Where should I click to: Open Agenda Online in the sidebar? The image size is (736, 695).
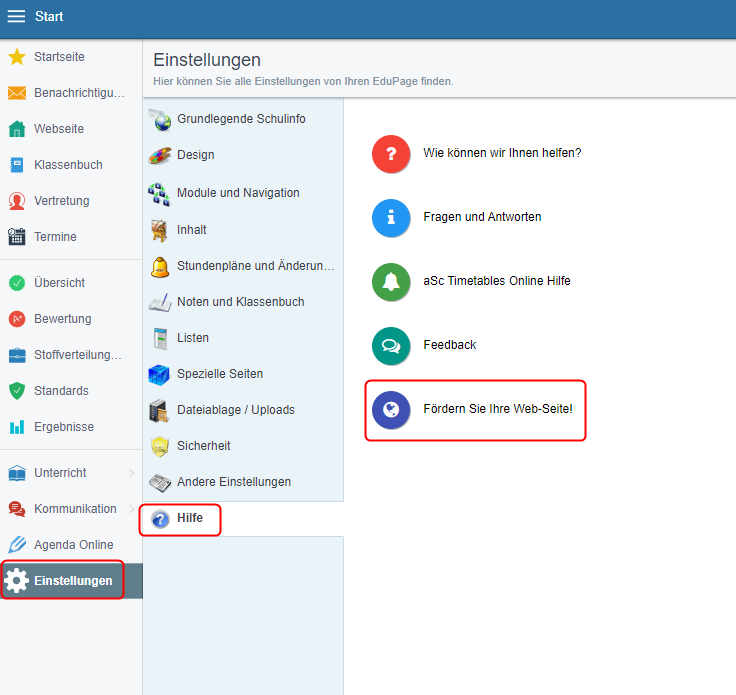pos(71,545)
